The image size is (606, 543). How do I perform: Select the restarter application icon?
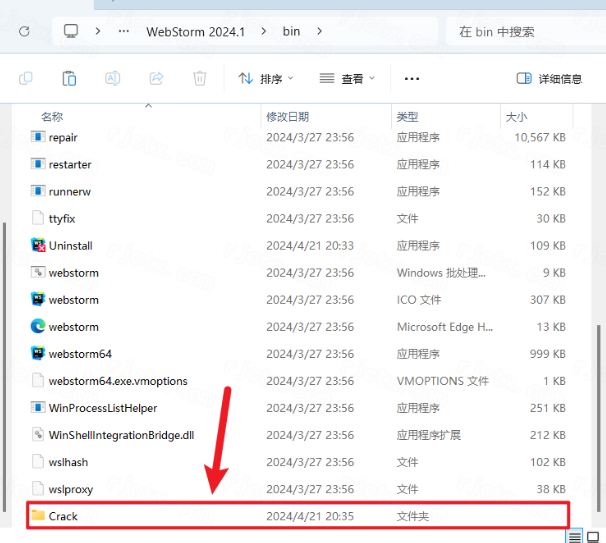[38, 164]
